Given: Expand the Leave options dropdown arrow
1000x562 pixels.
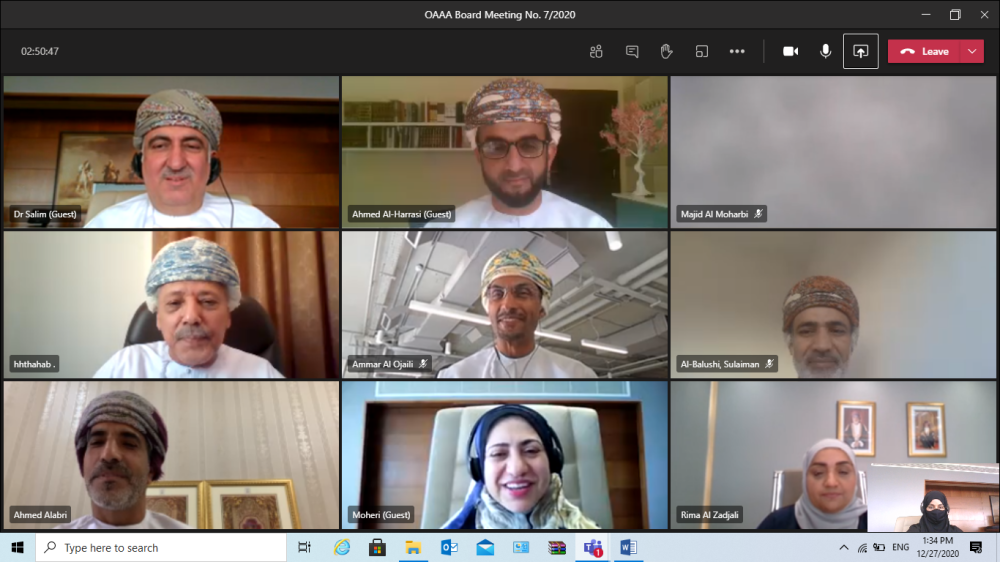Looking at the screenshot, I should pos(972,51).
